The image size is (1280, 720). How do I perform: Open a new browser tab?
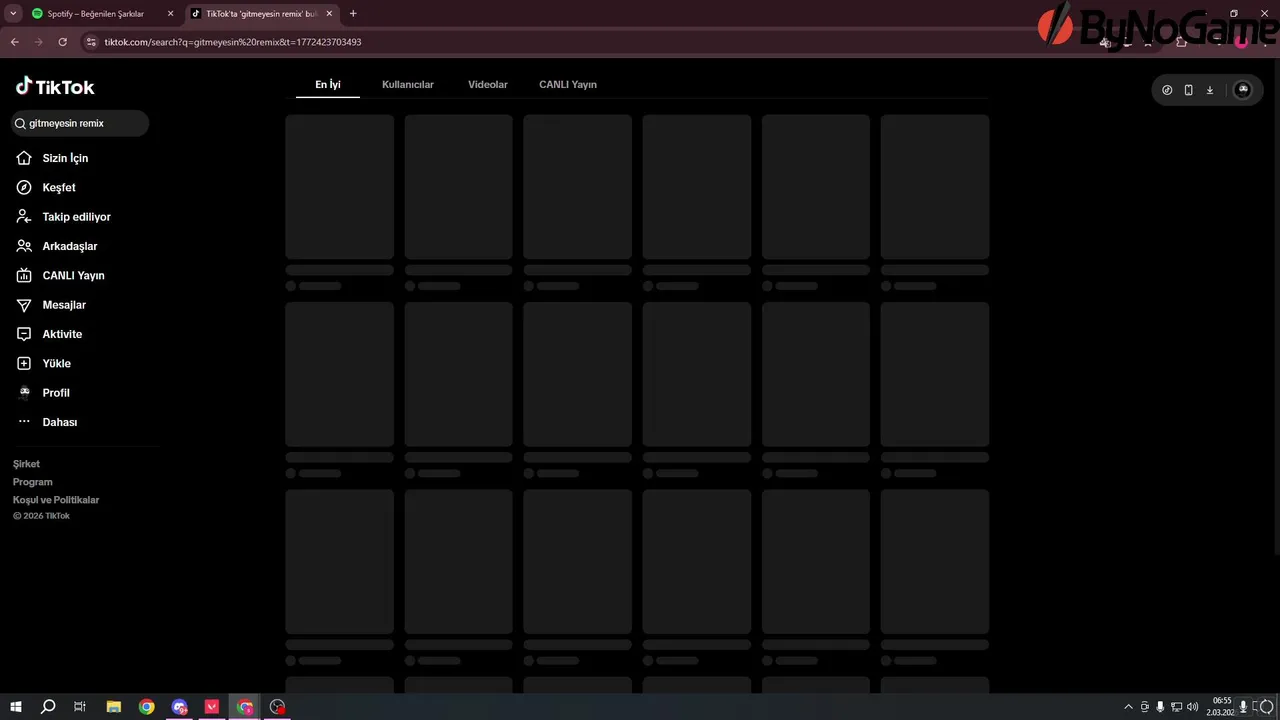(353, 14)
